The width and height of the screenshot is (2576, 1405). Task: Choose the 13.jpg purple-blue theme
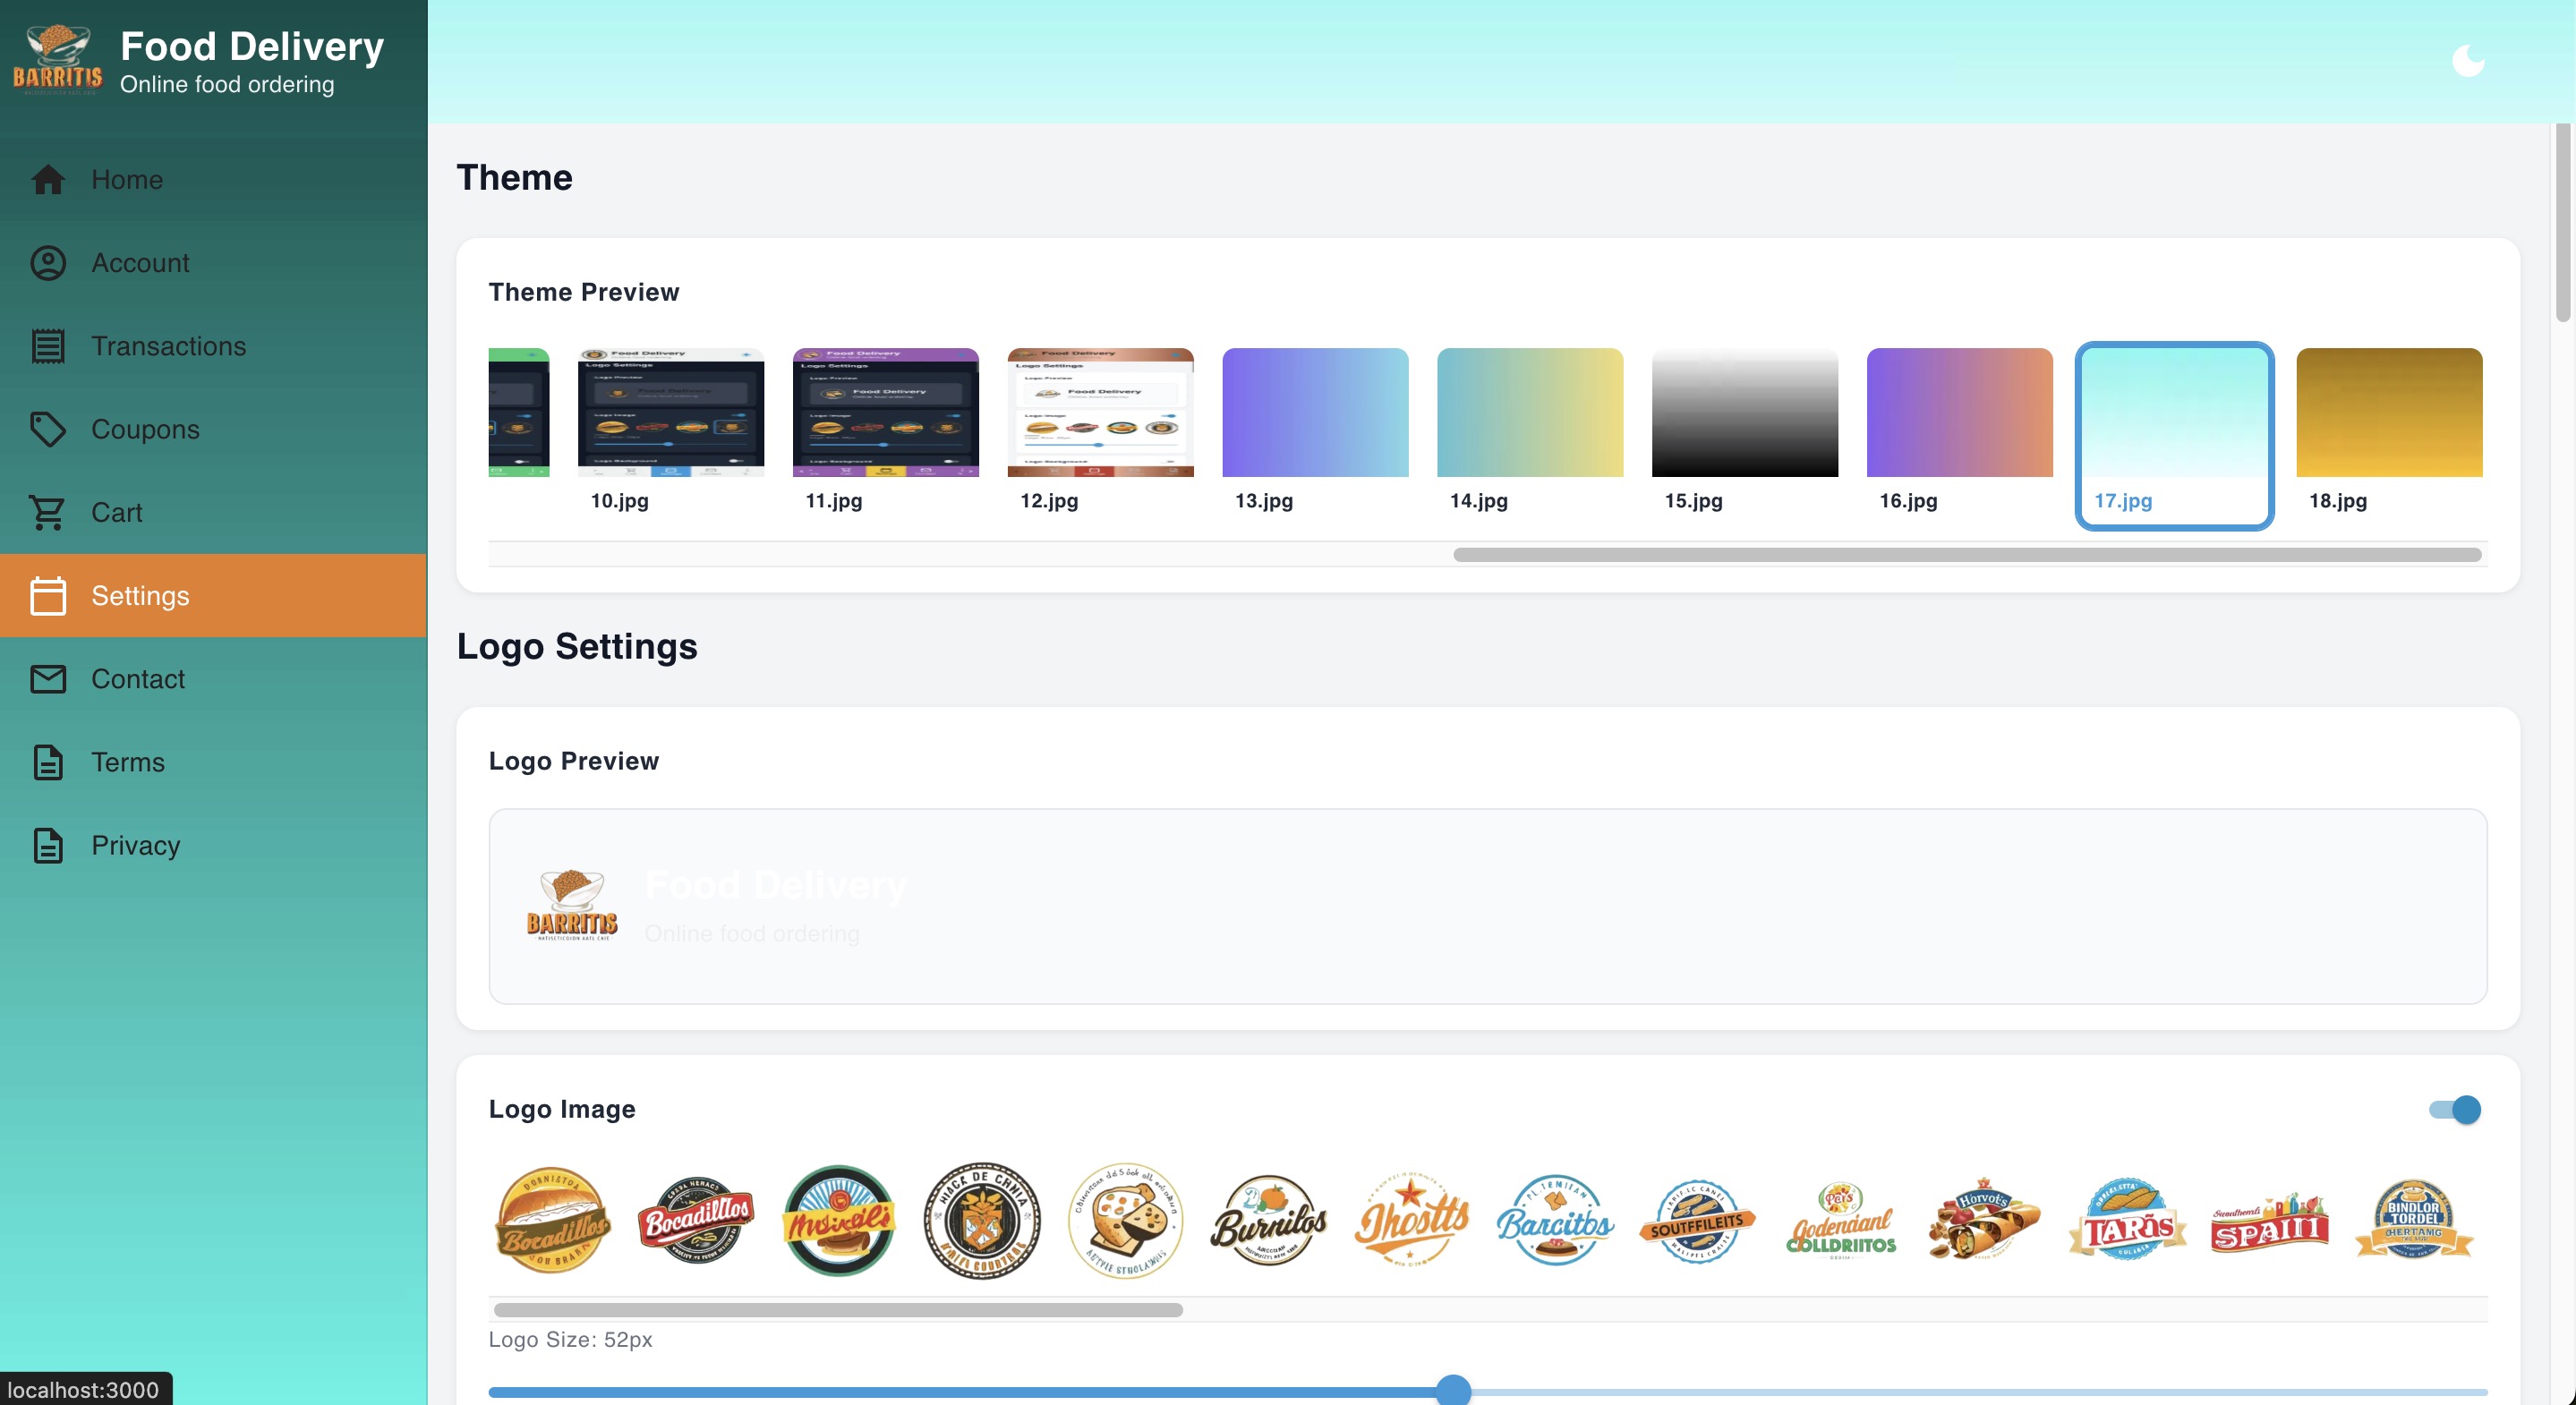[1314, 413]
